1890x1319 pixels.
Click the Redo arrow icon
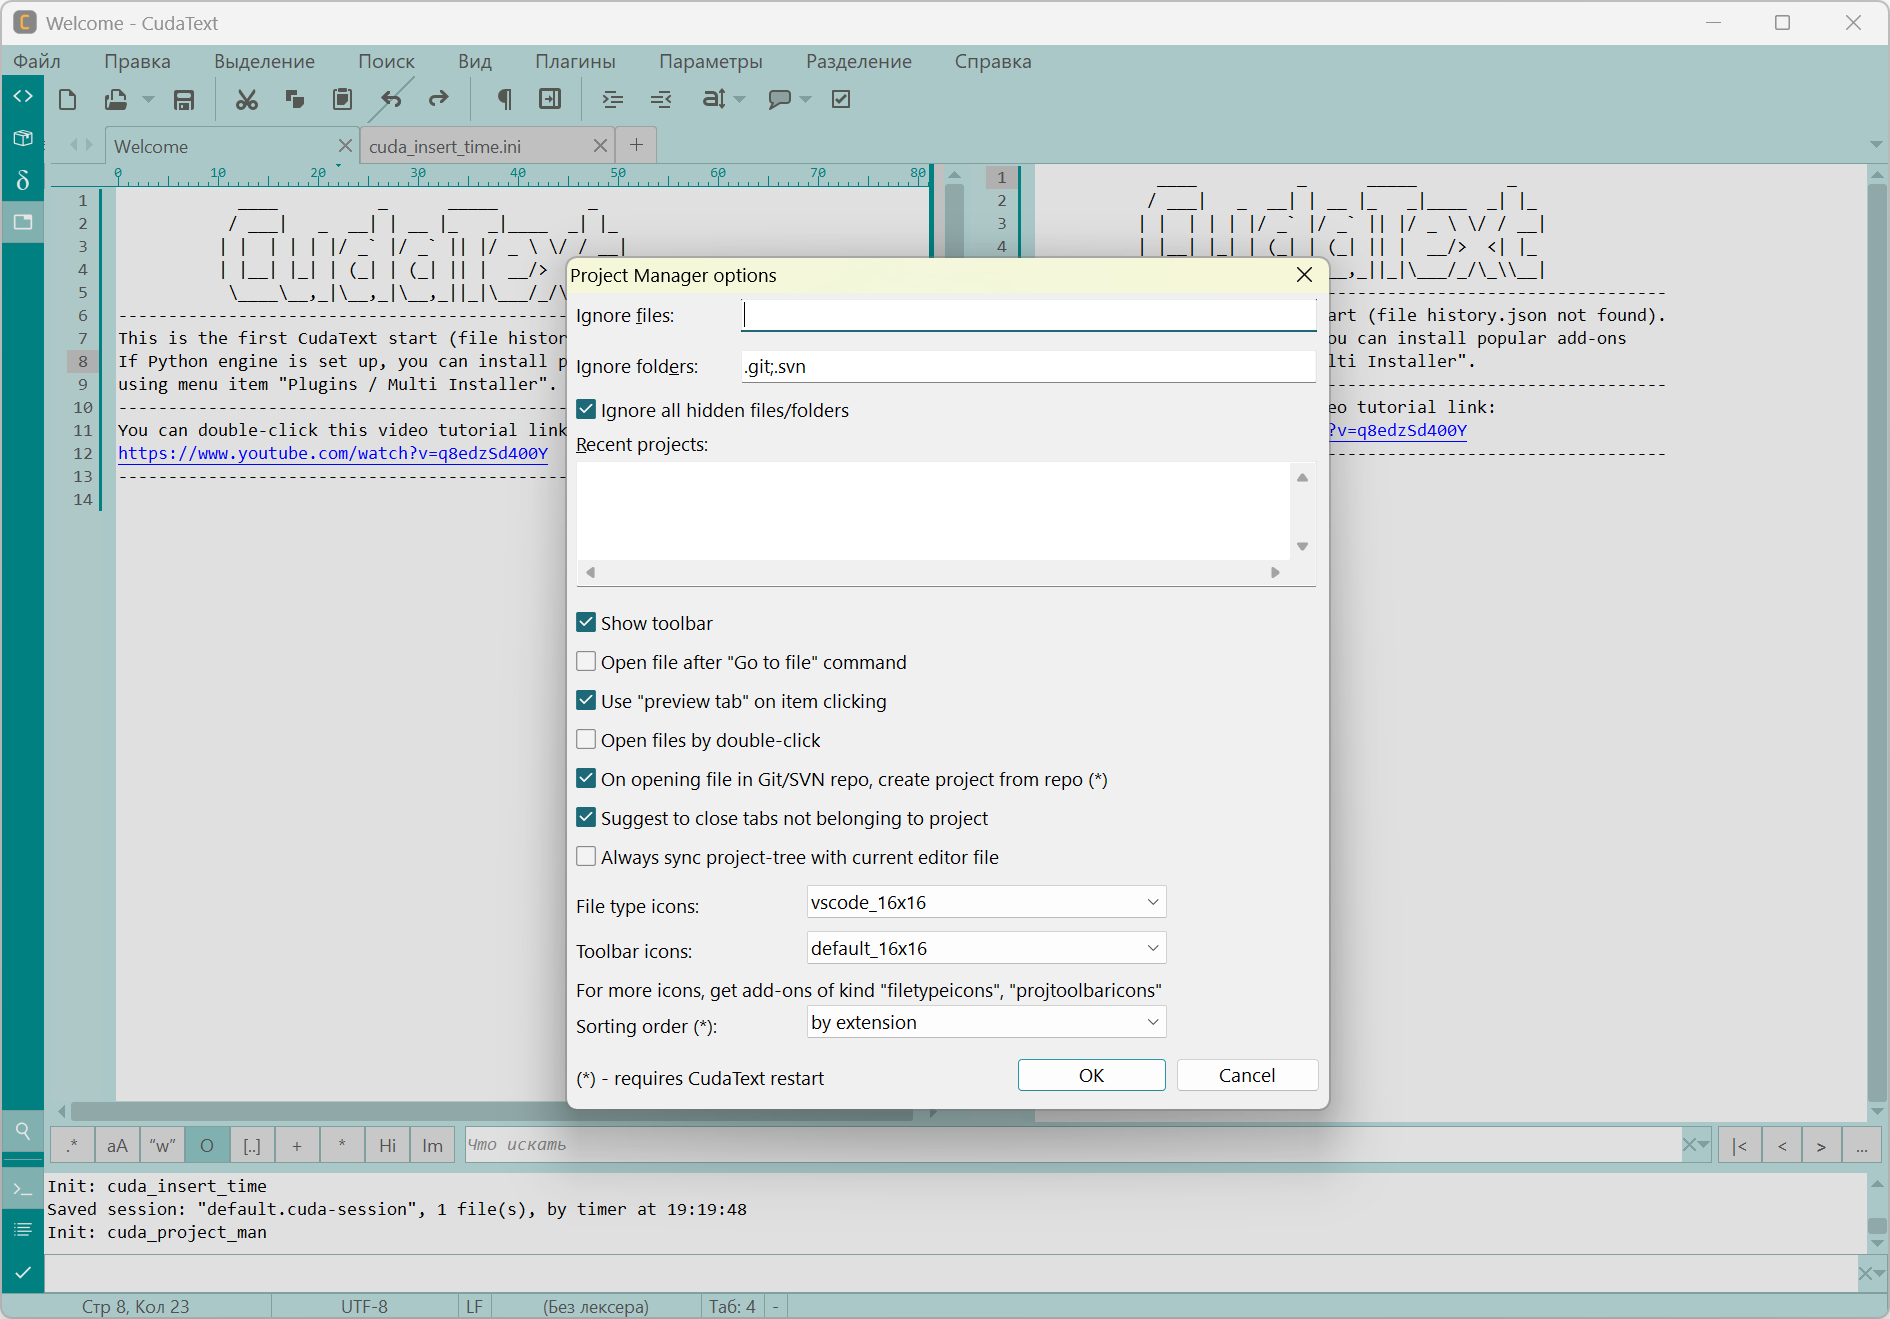tap(438, 100)
